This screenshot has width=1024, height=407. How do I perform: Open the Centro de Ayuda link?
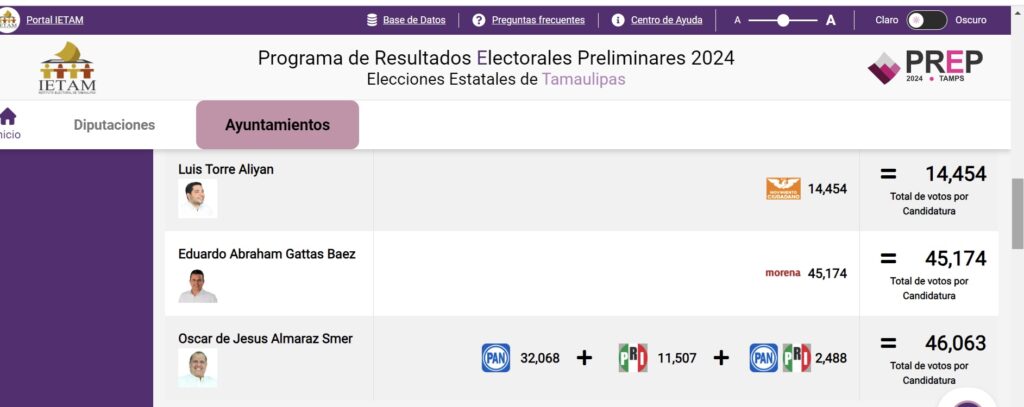667,20
